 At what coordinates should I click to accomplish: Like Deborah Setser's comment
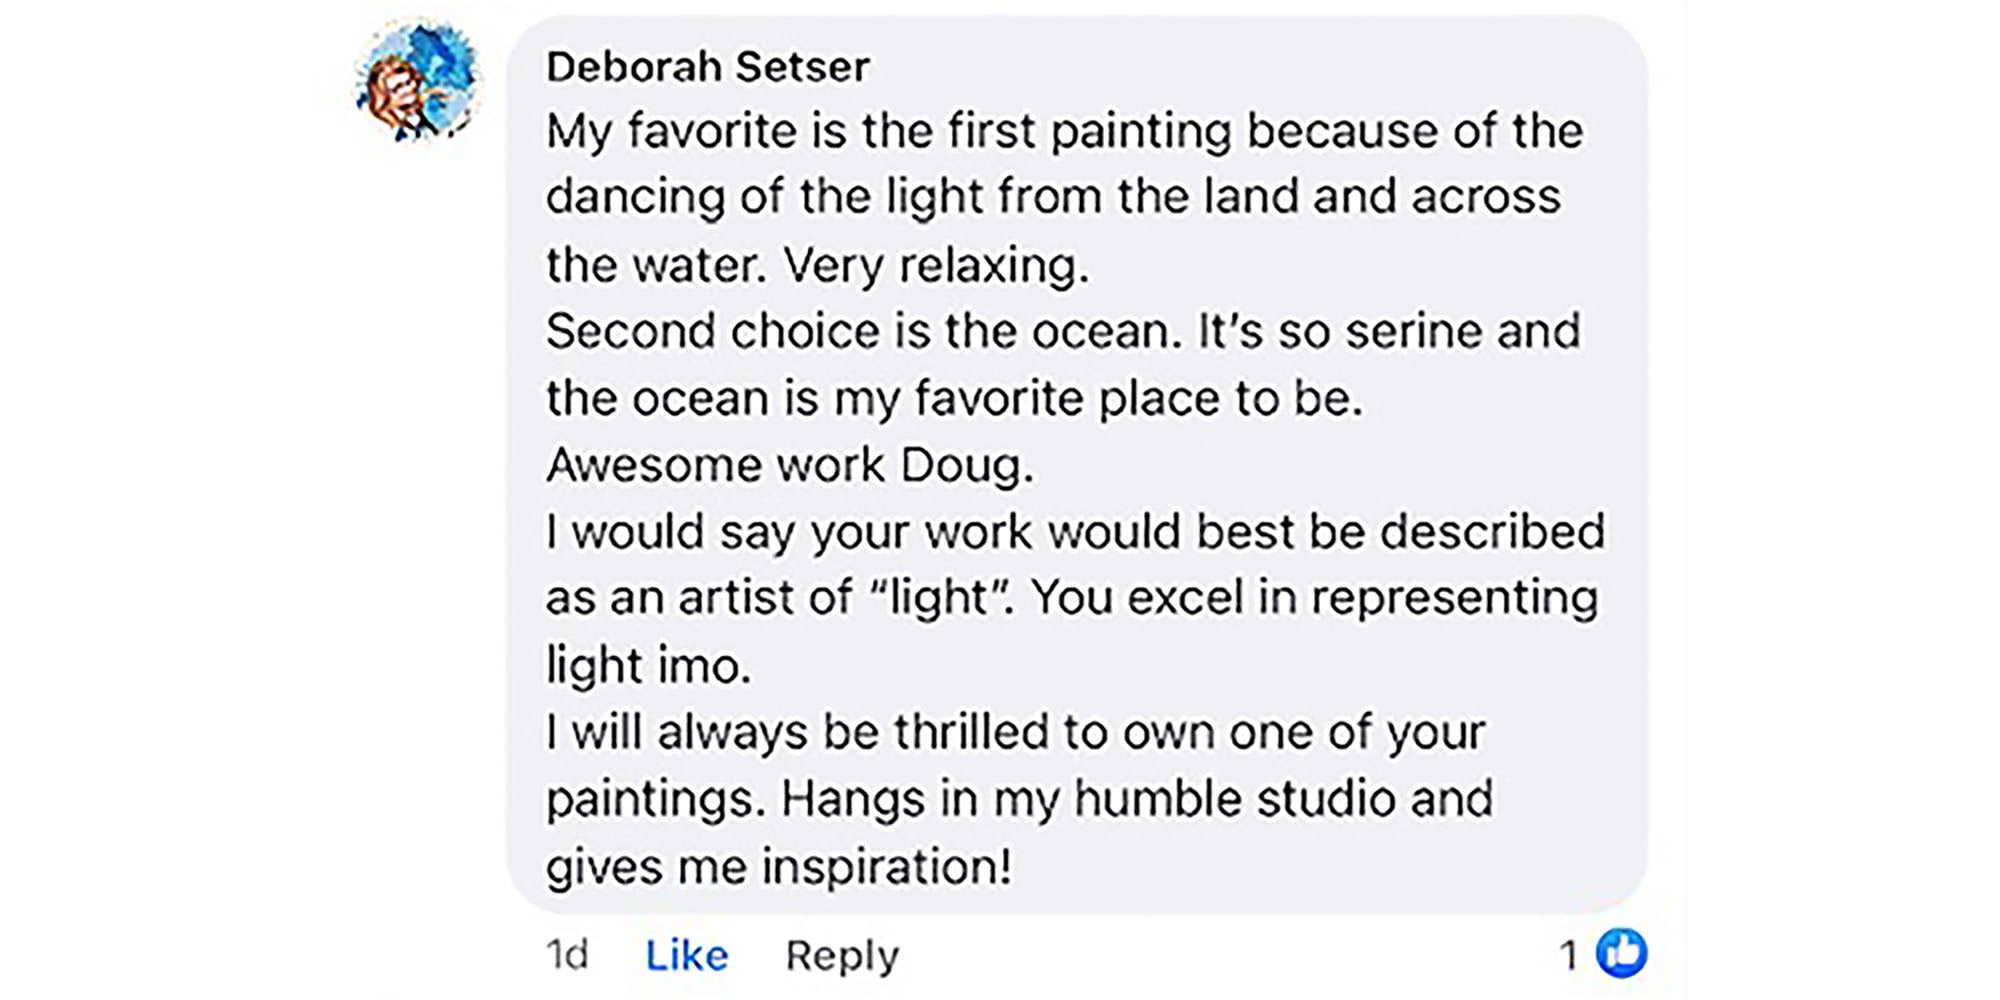[x=686, y=955]
